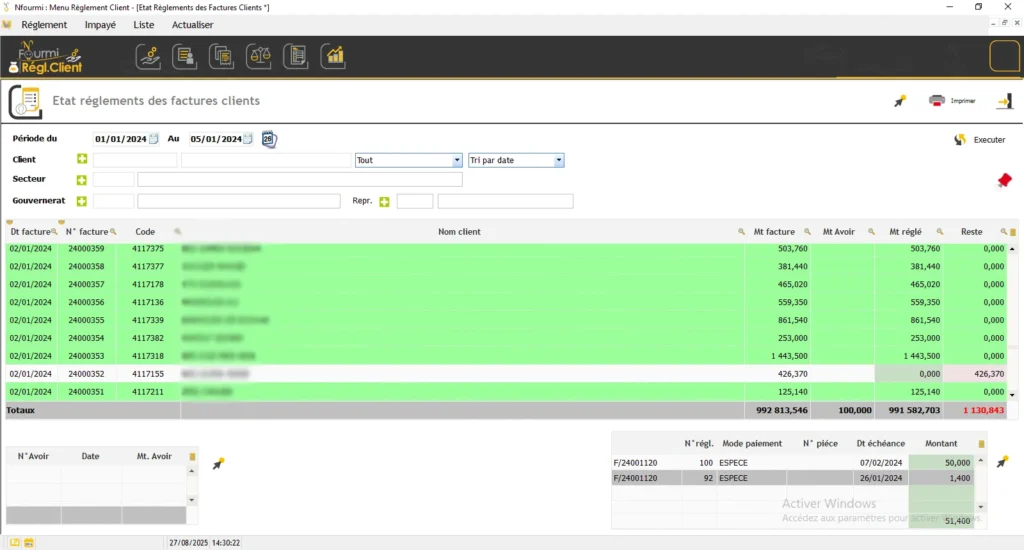Click the pin icon beside the payments table
Image resolution: width=1024 pixels, height=550 pixels.
click(x=1002, y=462)
